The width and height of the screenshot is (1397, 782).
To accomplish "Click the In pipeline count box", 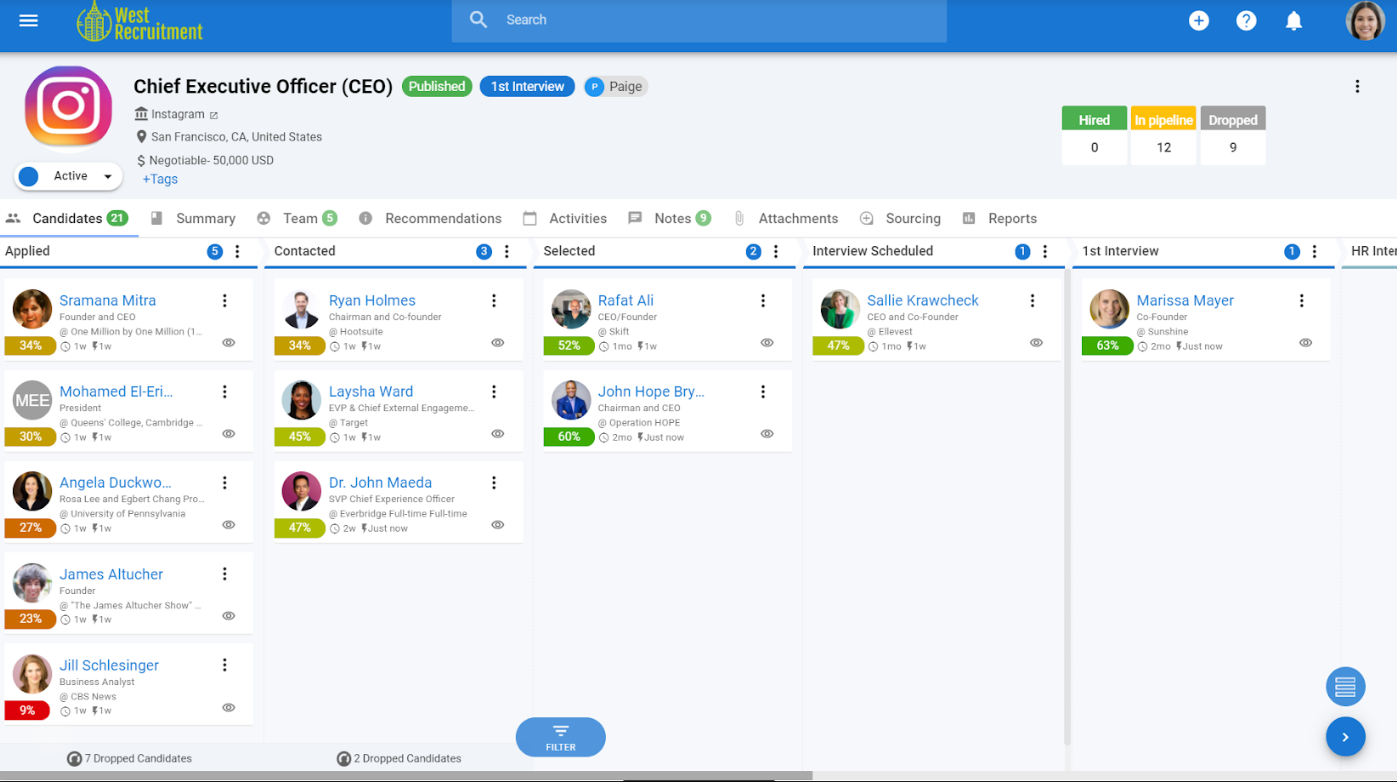I will pos(1163,135).
